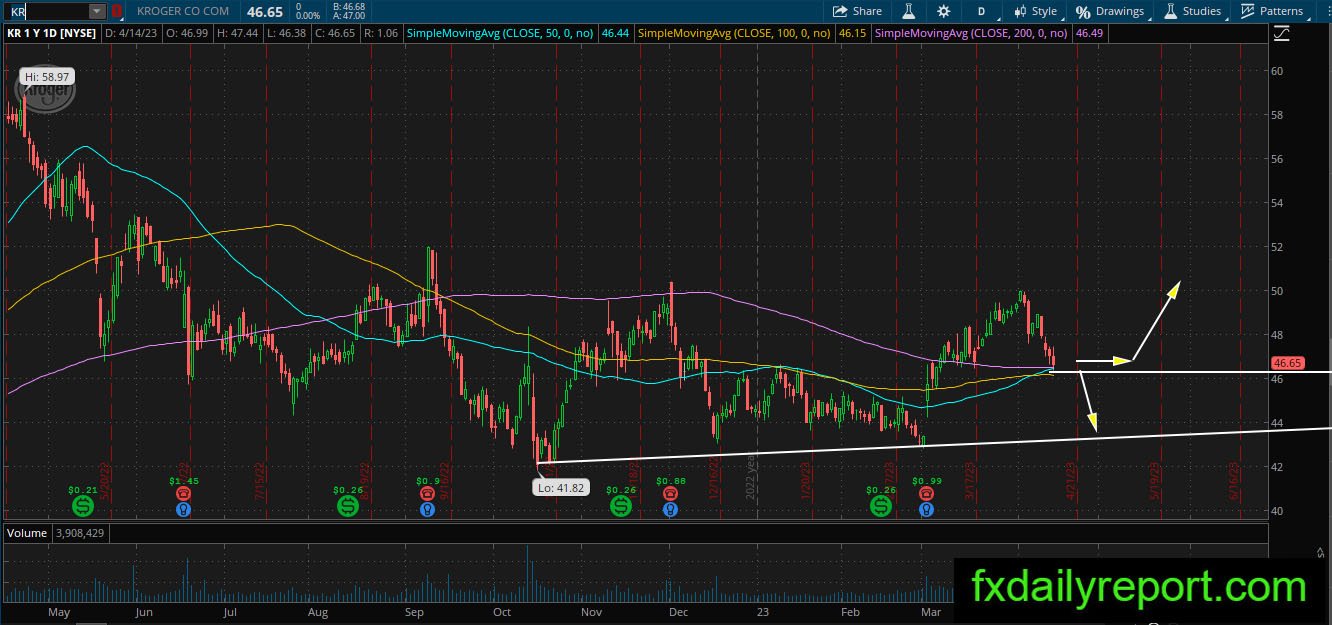Open chart settings with the gear icon
The height and width of the screenshot is (625, 1332).
[944, 11]
